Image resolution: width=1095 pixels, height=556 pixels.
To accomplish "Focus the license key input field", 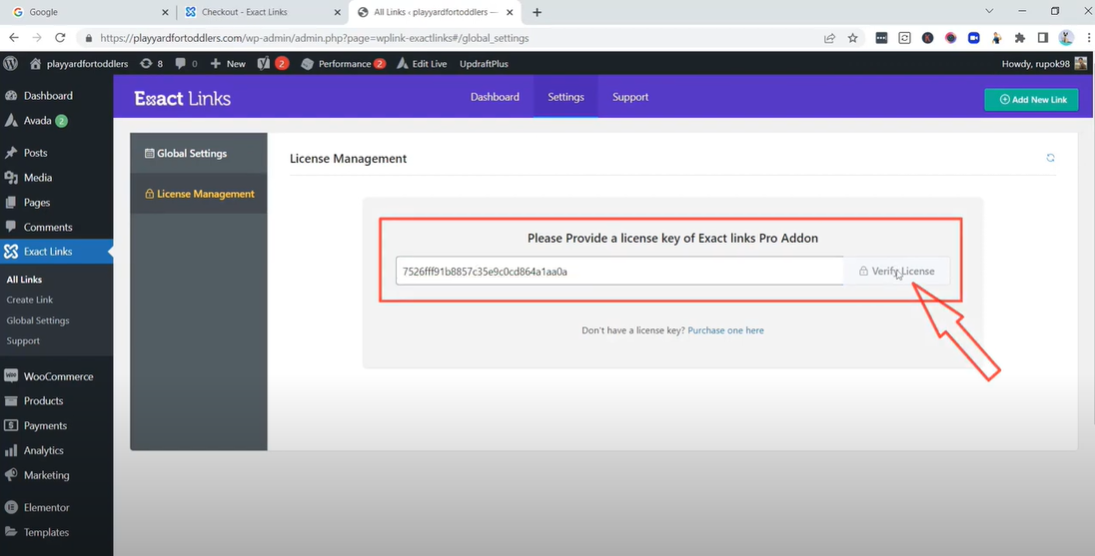I will [619, 271].
